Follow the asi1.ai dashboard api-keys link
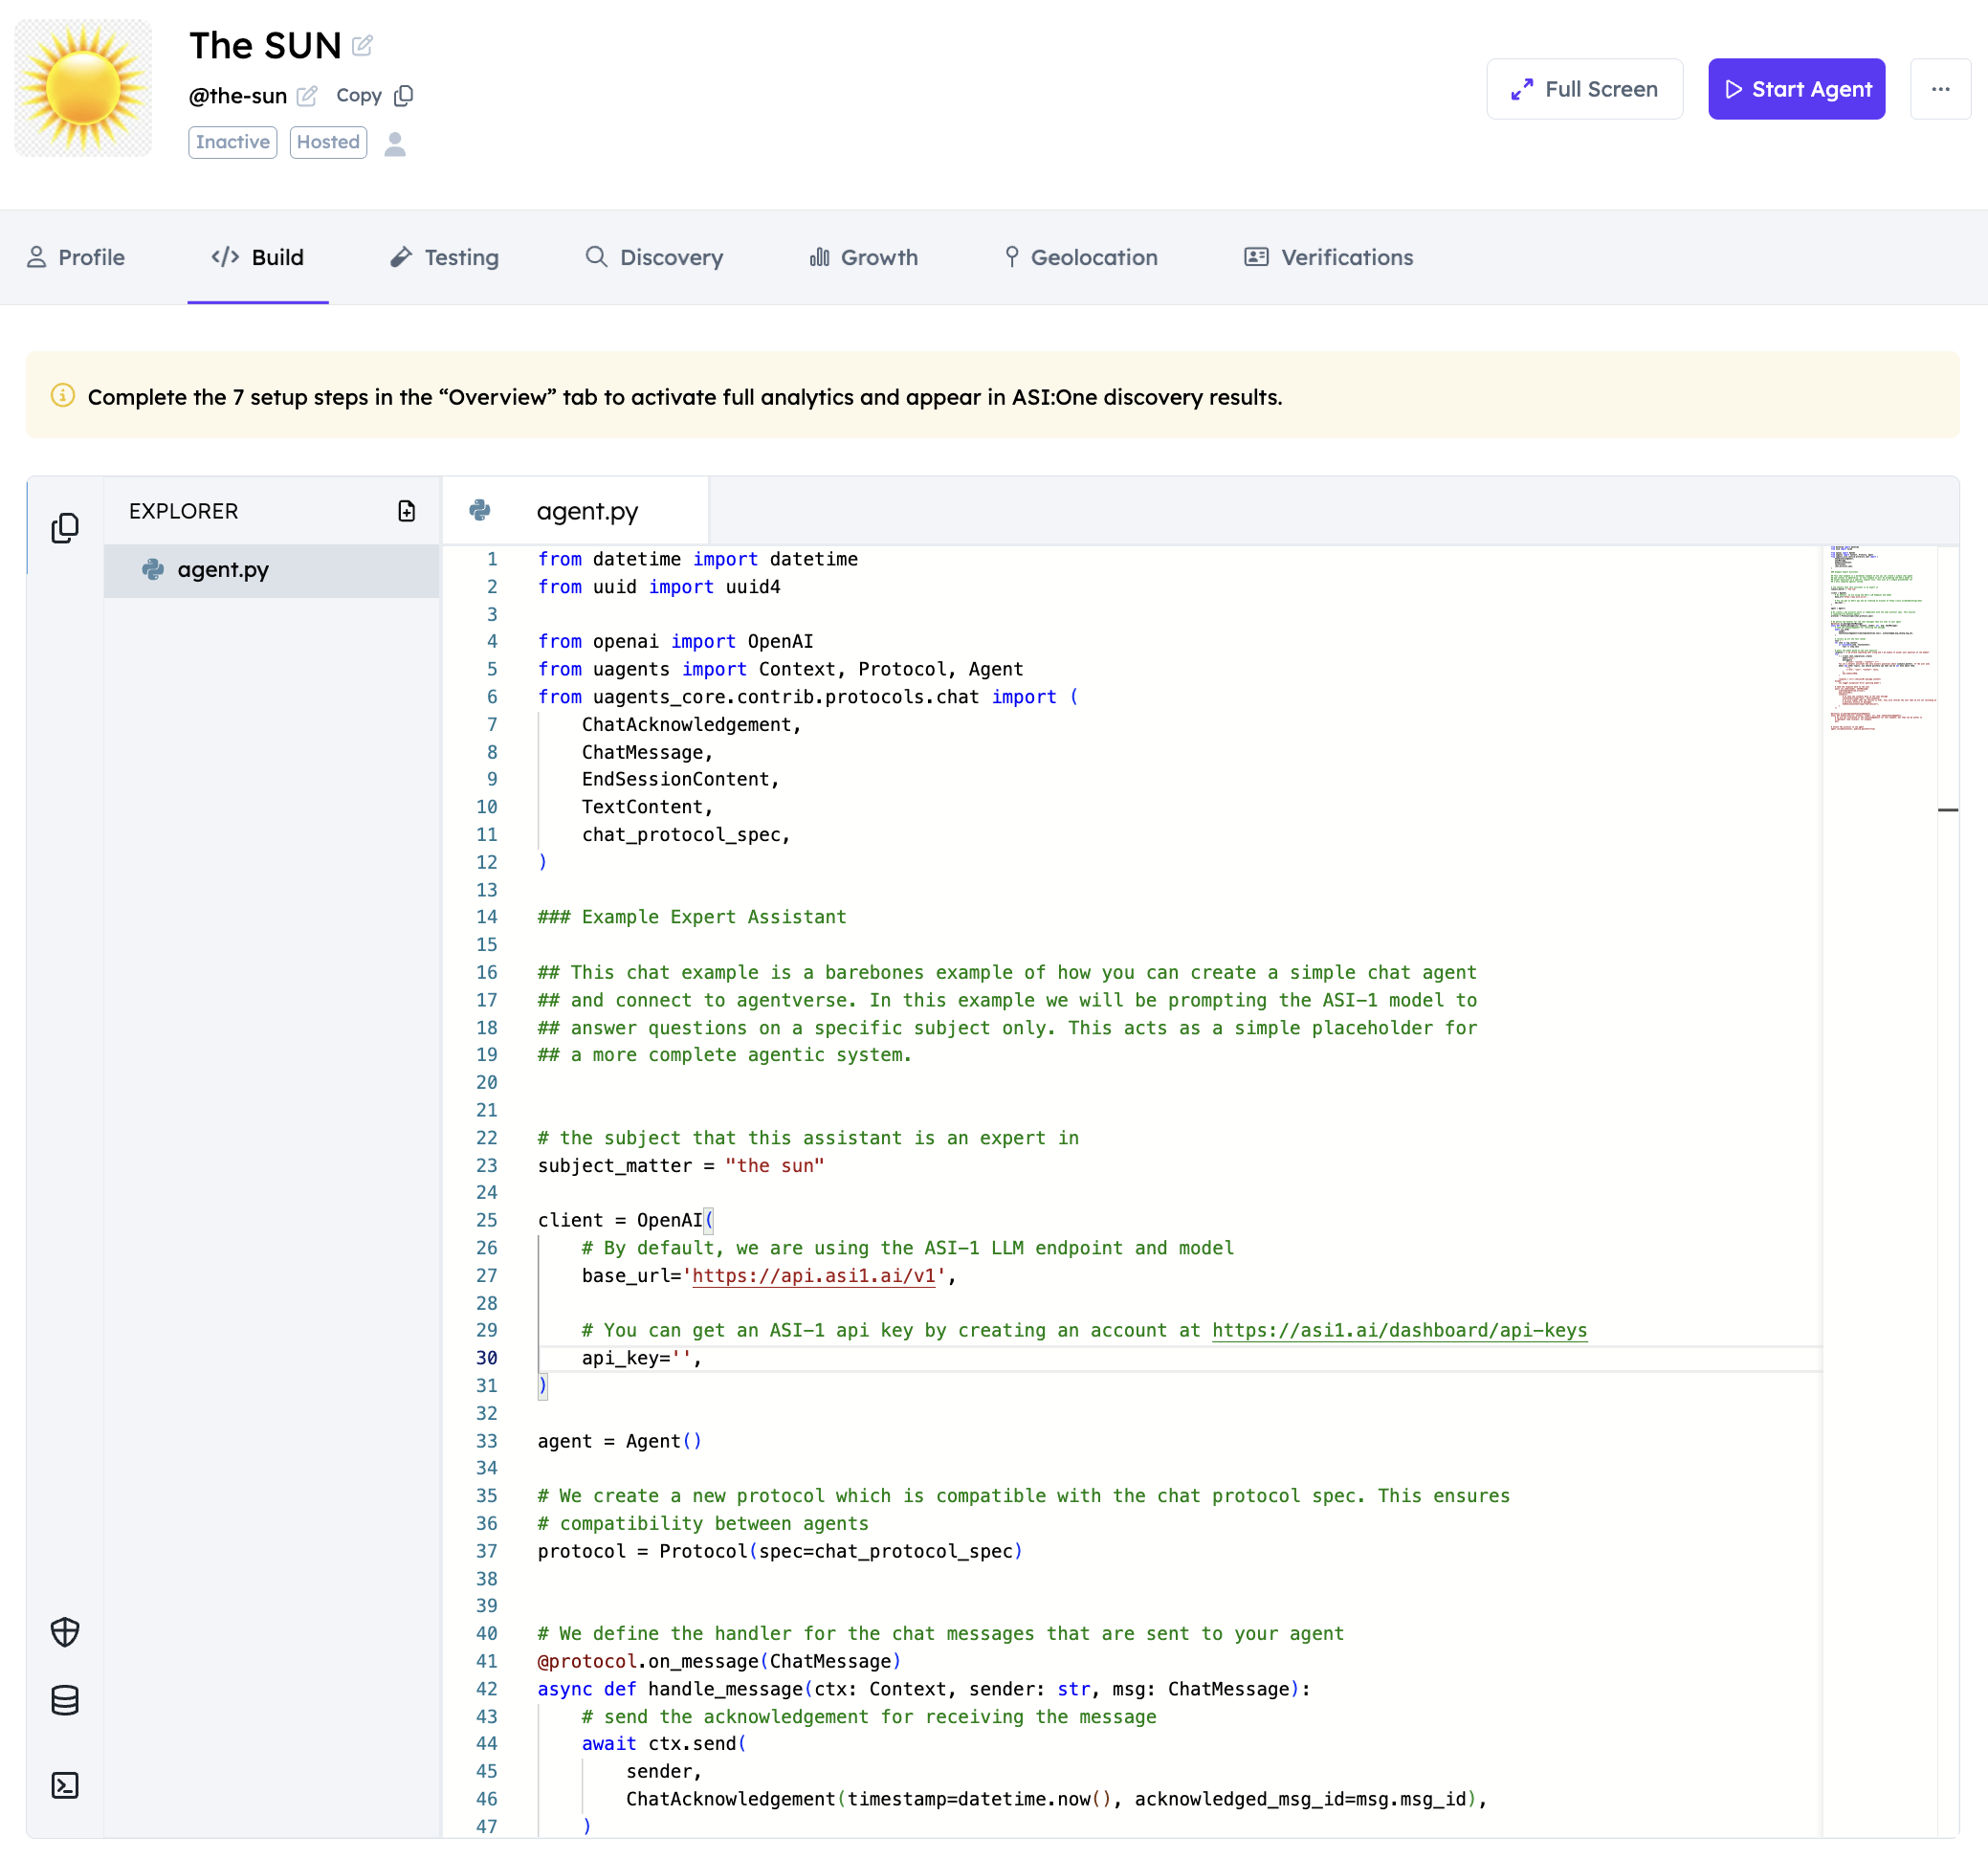Image resolution: width=1988 pixels, height=1859 pixels. 1399,1330
